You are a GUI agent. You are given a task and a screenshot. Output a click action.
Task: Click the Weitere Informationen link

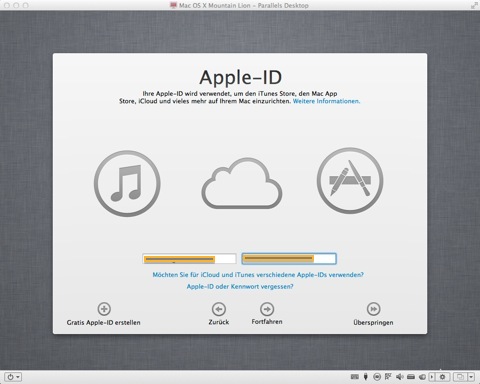coord(326,101)
